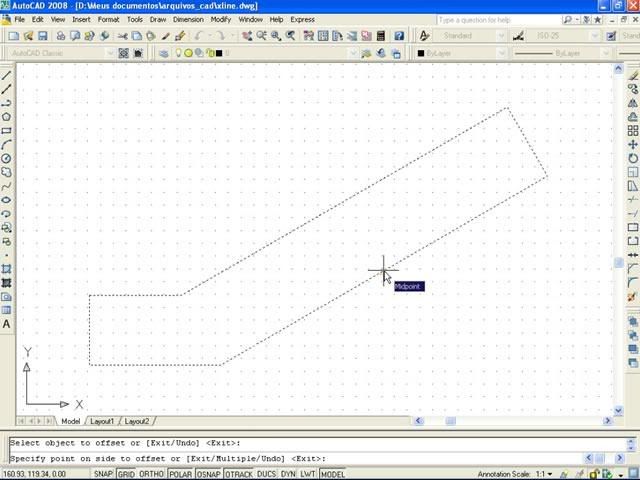The width and height of the screenshot is (640, 480).
Task: Toggle POLAR tracking in status bar
Action: point(180,474)
